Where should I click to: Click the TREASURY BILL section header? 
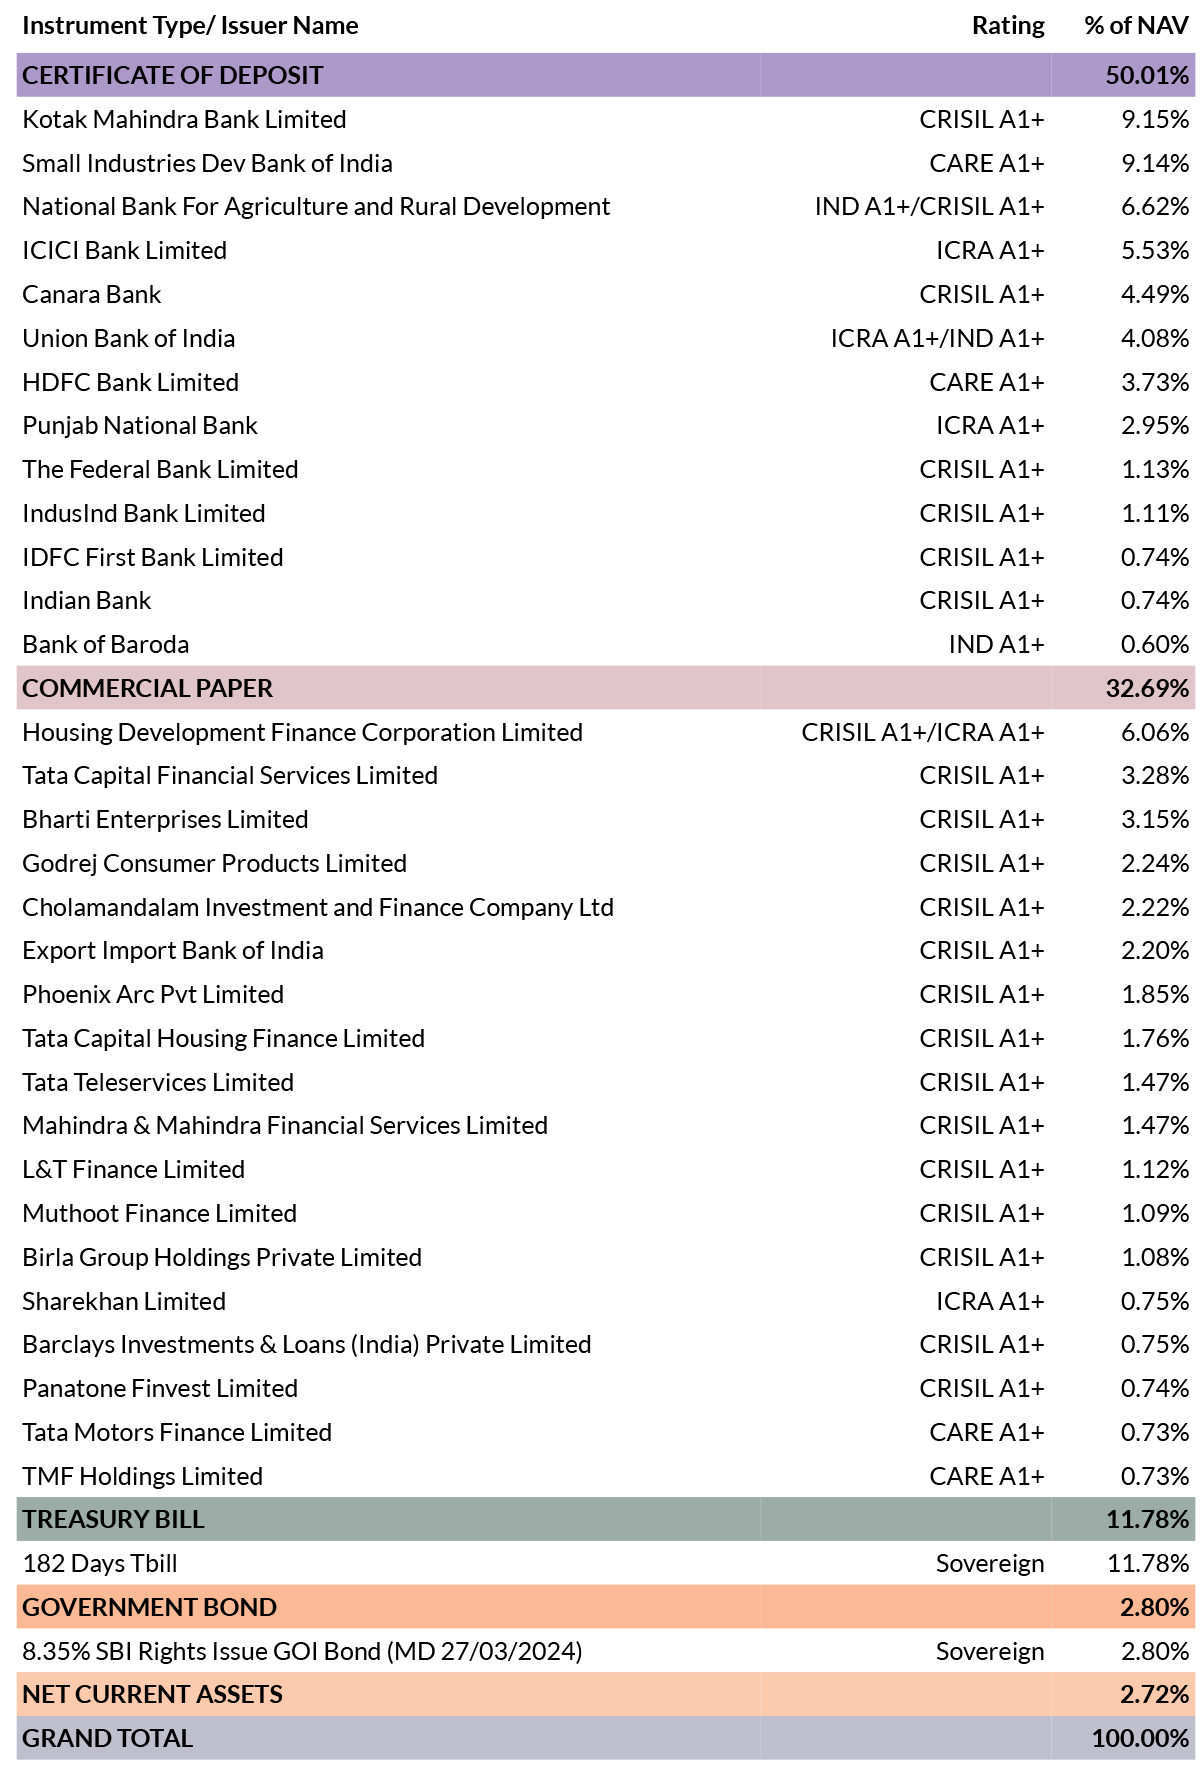coord(605,1519)
